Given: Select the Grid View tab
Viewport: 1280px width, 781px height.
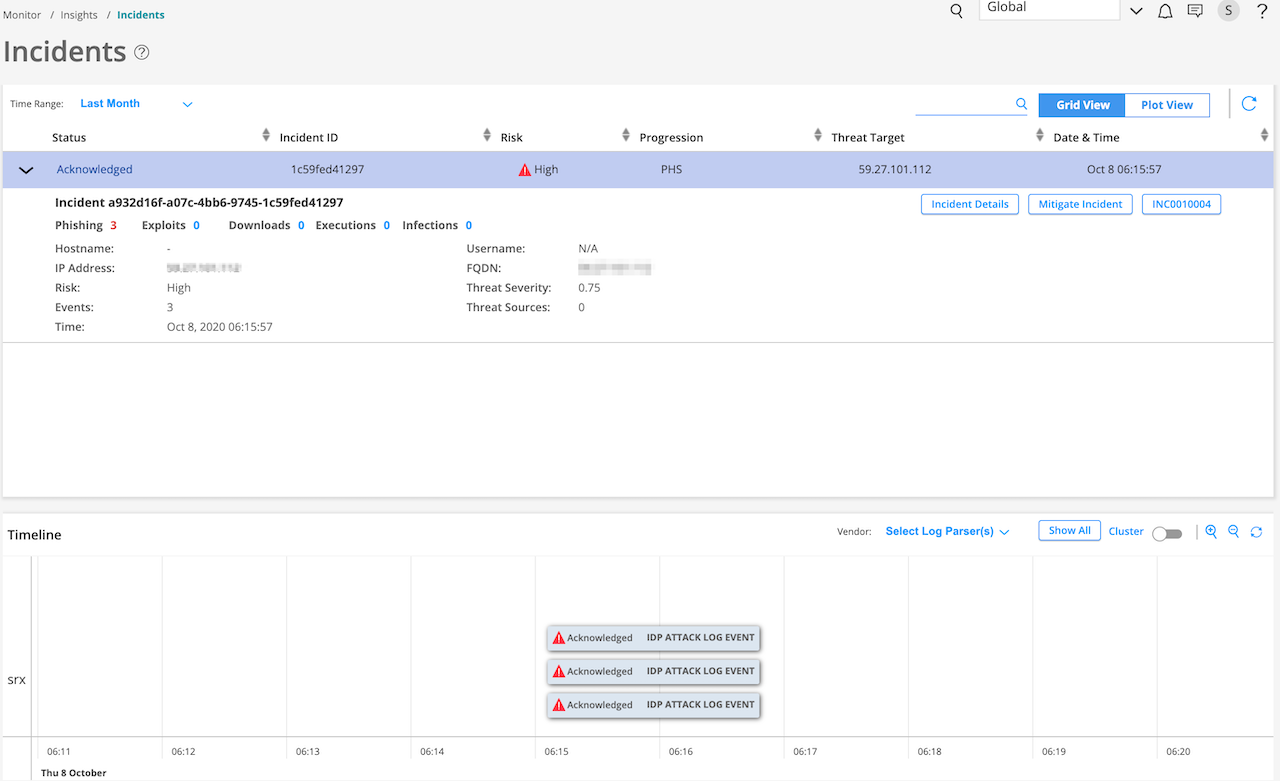Looking at the screenshot, I should pyautogui.click(x=1082, y=105).
